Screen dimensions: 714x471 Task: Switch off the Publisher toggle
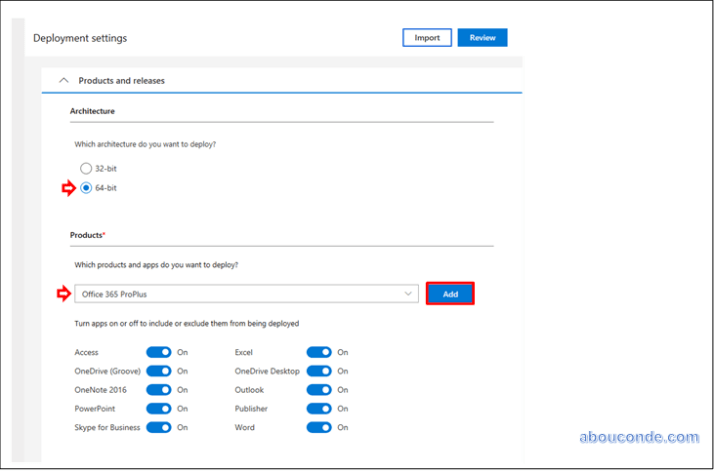(x=319, y=408)
